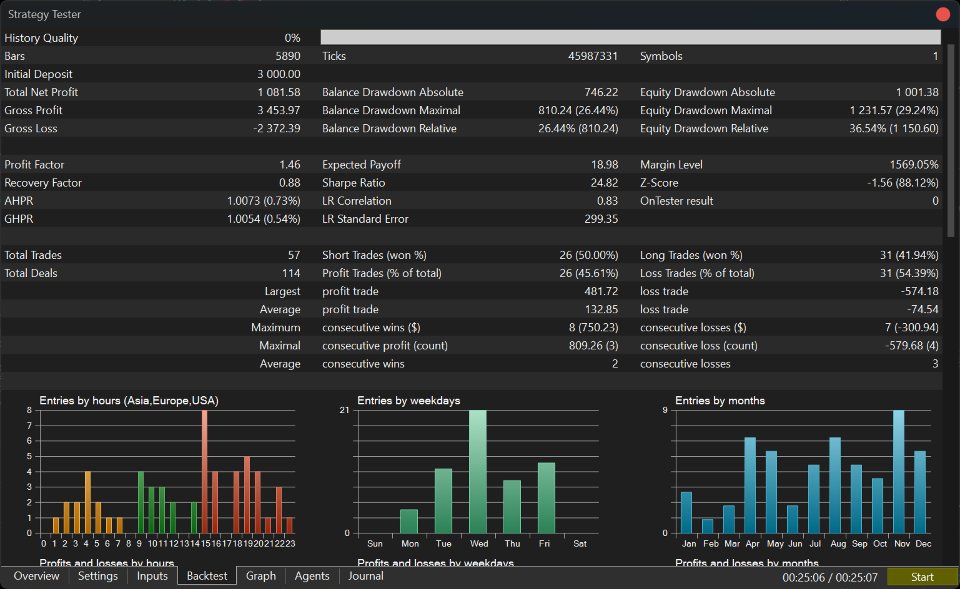This screenshot has width=960, height=589.
Task: Click the Profit Factor value 1.46
Action: tap(290, 165)
